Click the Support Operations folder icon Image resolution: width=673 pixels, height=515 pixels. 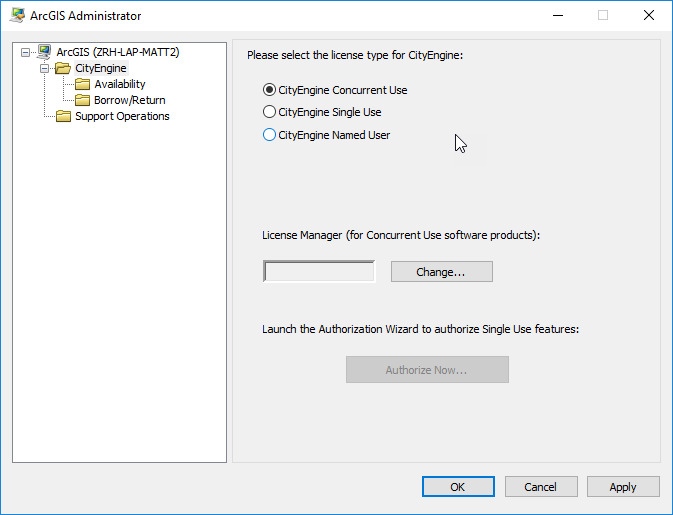click(x=63, y=116)
